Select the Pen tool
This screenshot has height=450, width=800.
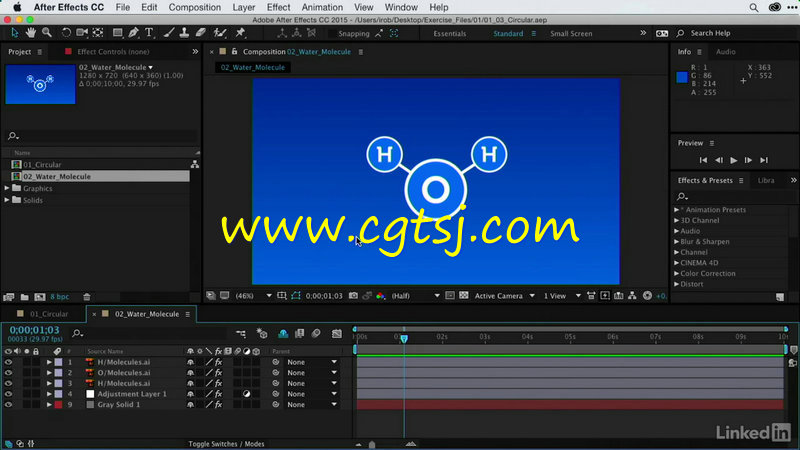pyautogui.click(x=134, y=33)
